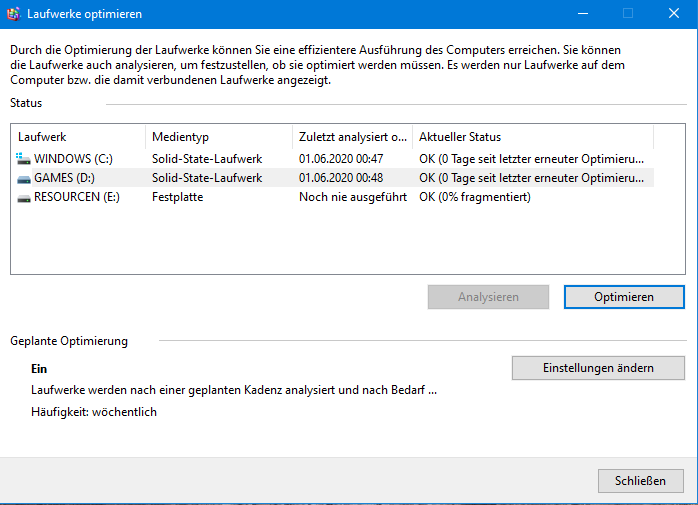This screenshot has width=698, height=505.
Task: Click the GAMES (D:) drive icon
Action: pos(24,179)
